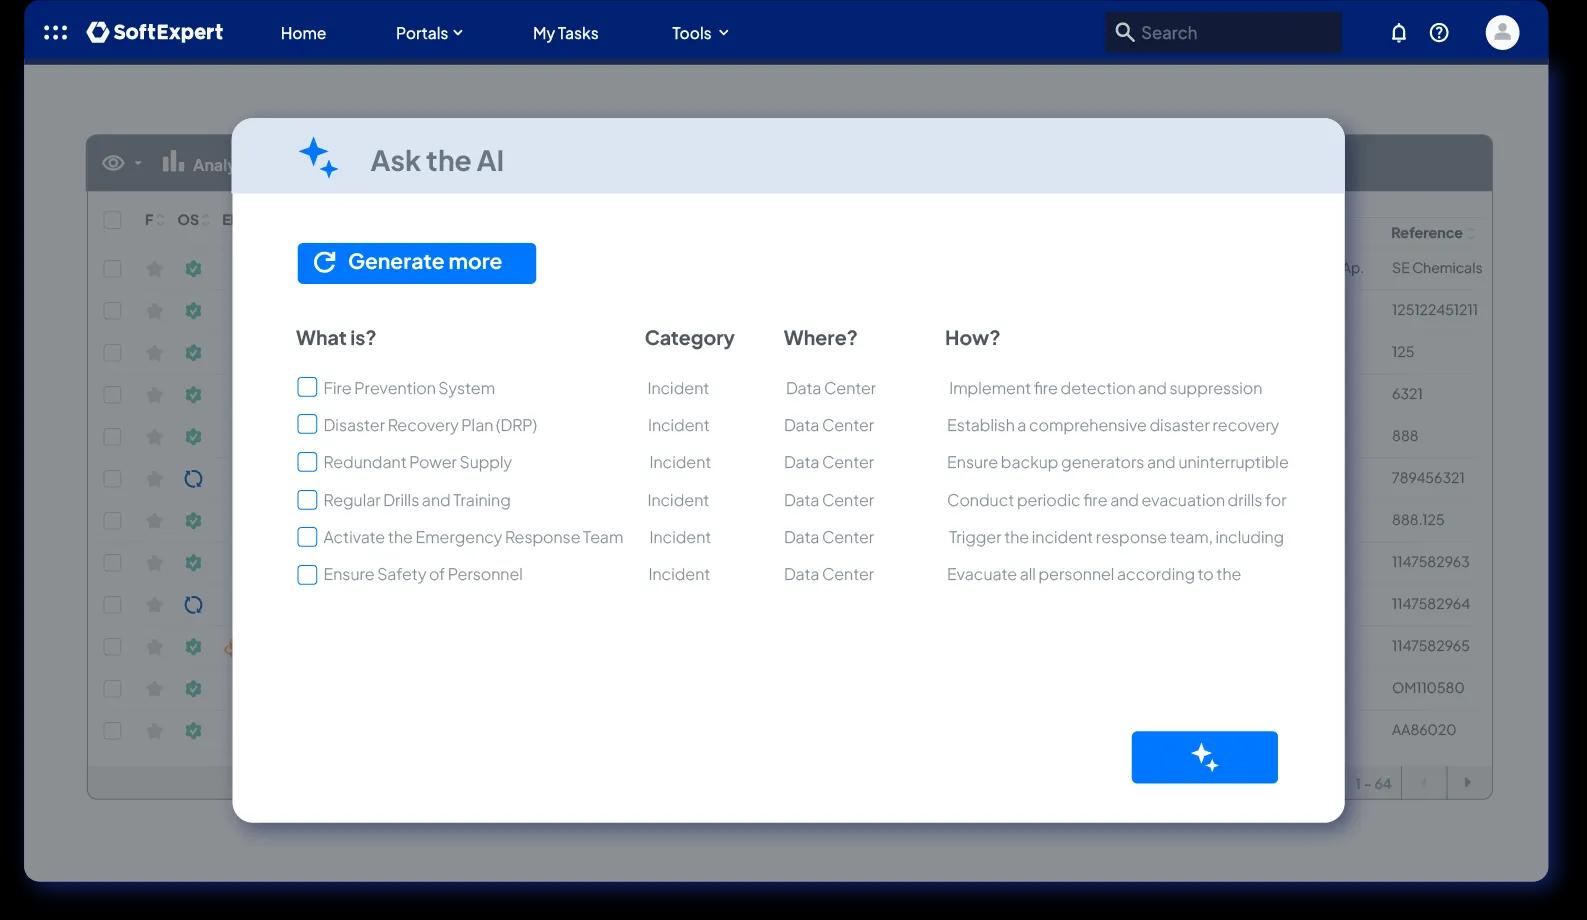The image size is (1587, 920).
Task: Click star icon in 1147582965 row
Action: pos(154,647)
